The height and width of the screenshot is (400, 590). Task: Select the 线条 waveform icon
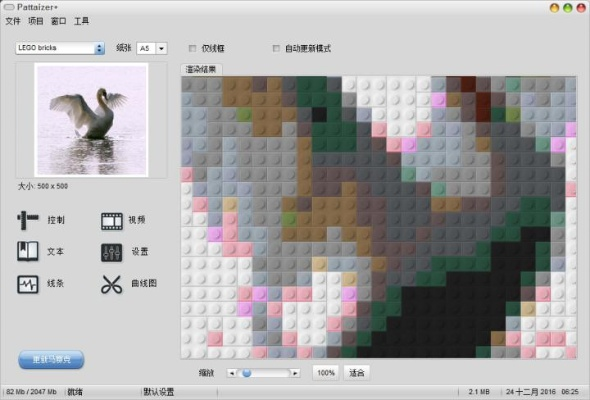pyautogui.click(x=27, y=284)
